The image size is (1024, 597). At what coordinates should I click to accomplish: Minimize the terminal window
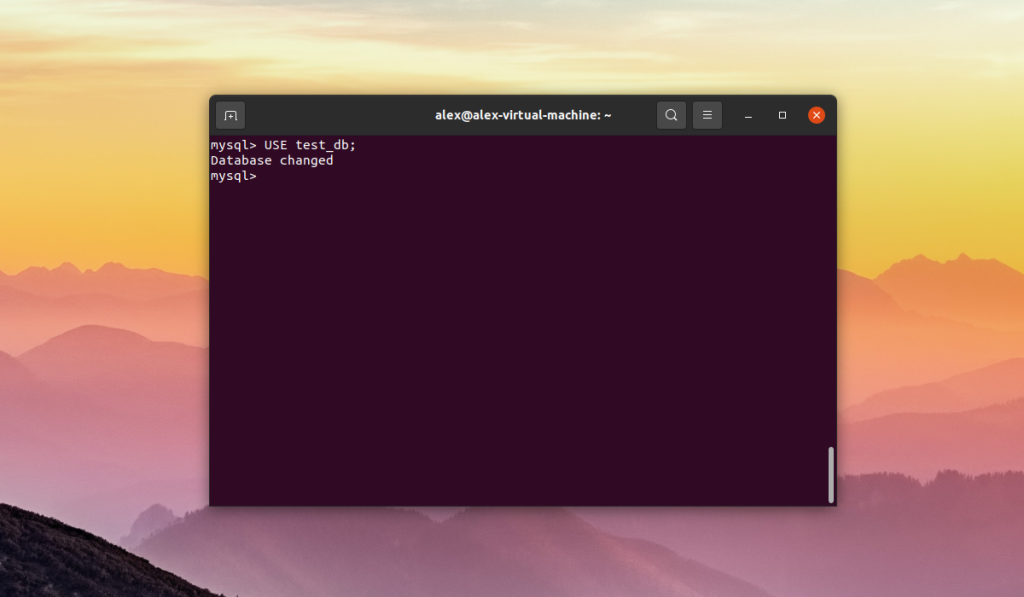[x=748, y=116]
